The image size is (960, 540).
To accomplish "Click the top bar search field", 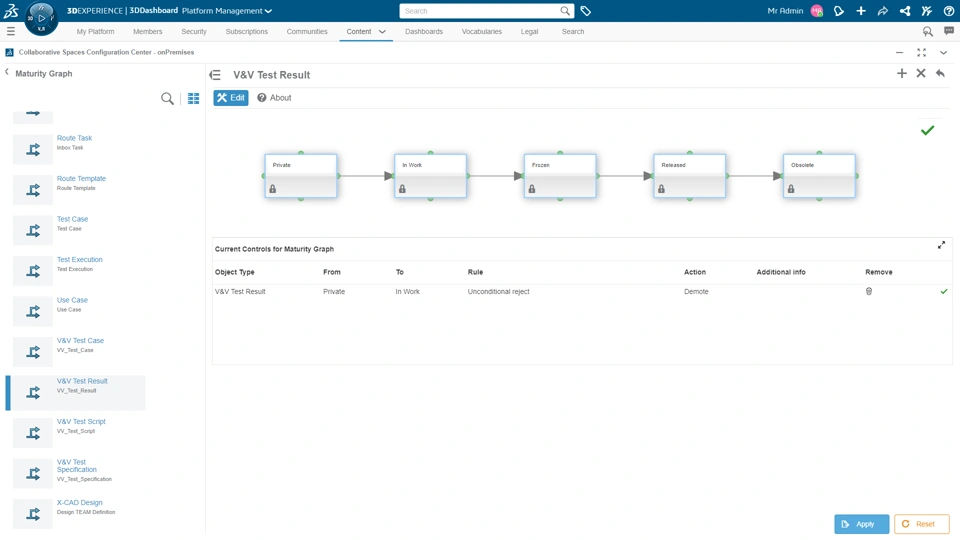I will click(x=480, y=11).
